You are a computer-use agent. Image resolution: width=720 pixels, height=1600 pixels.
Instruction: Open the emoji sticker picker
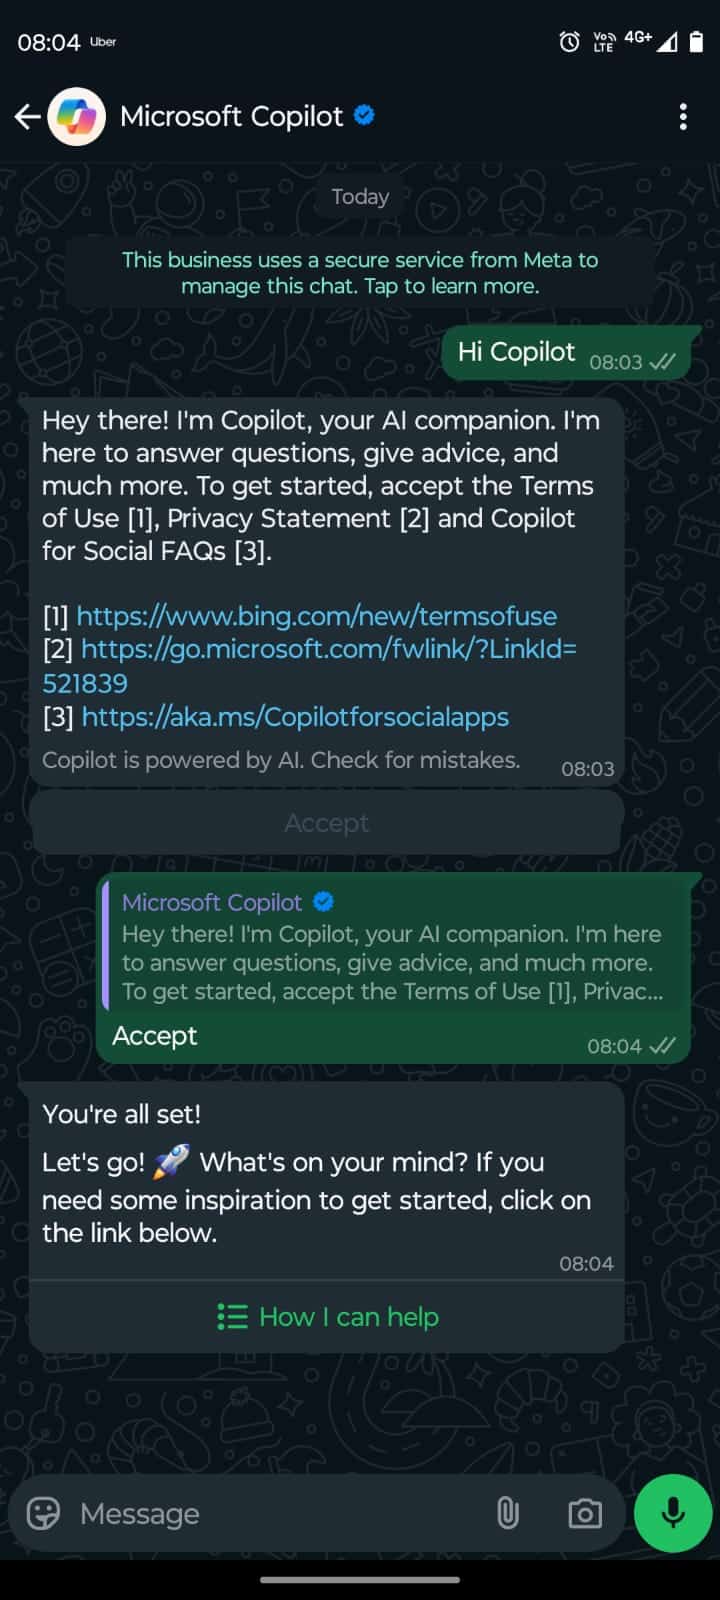coord(43,1513)
